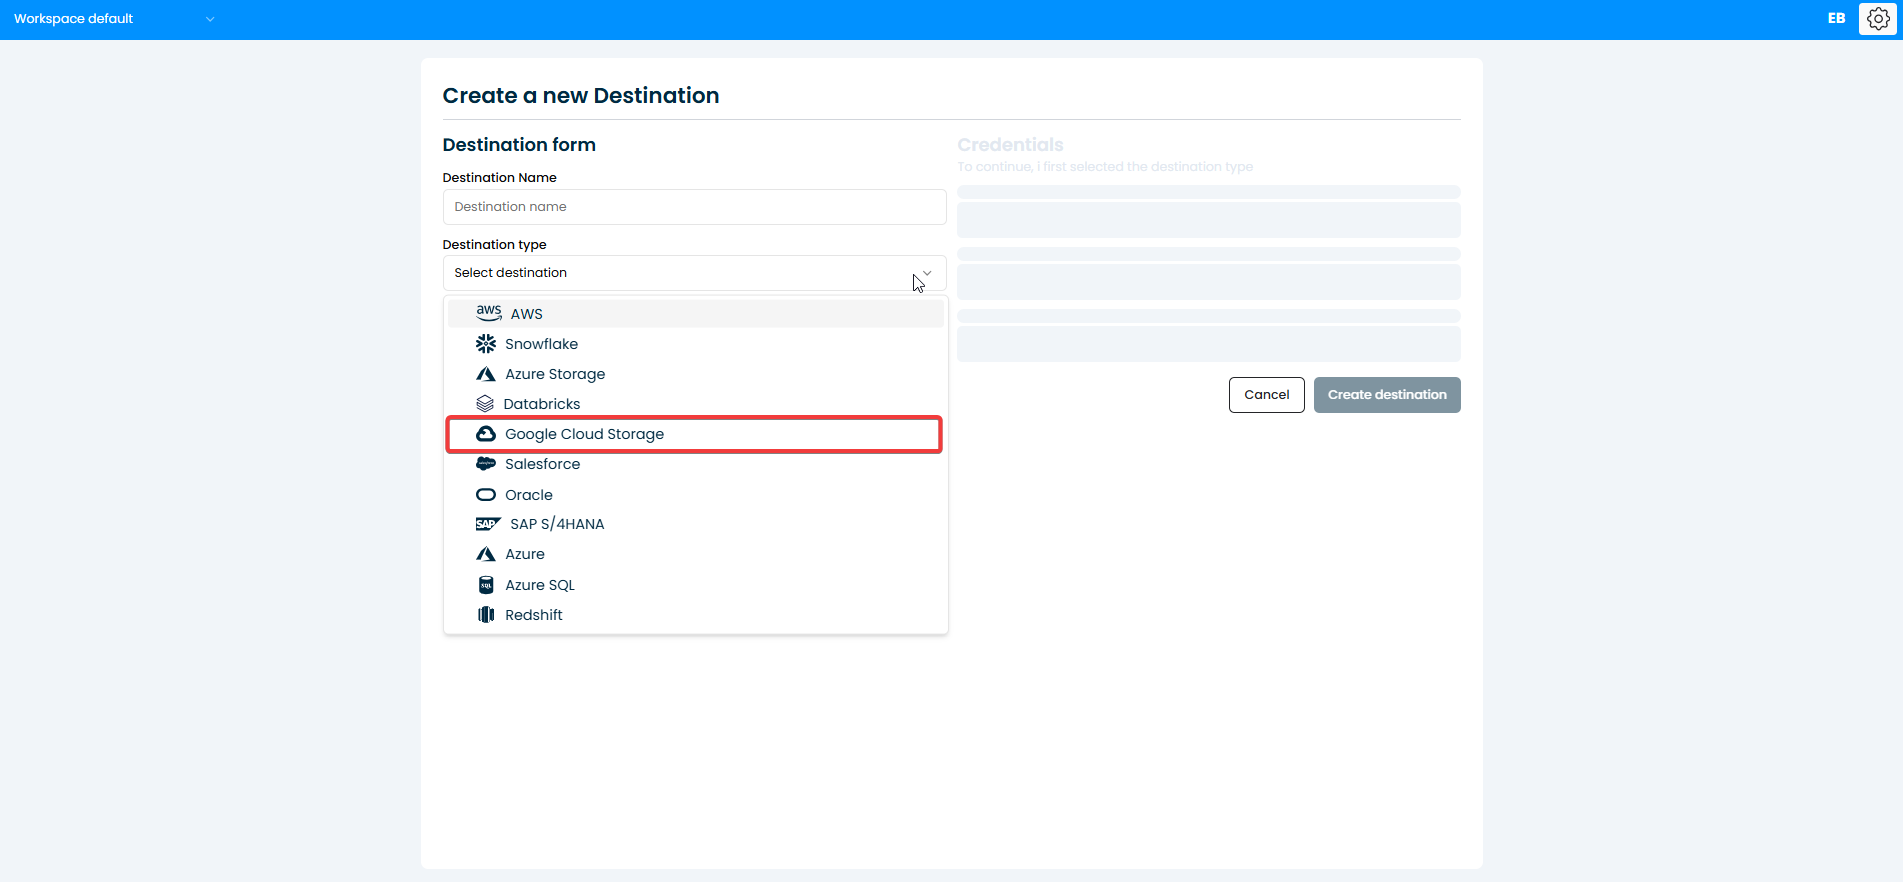This screenshot has height=882, width=1903.
Task: Select the Databricks option label
Action: click(x=542, y=404)
